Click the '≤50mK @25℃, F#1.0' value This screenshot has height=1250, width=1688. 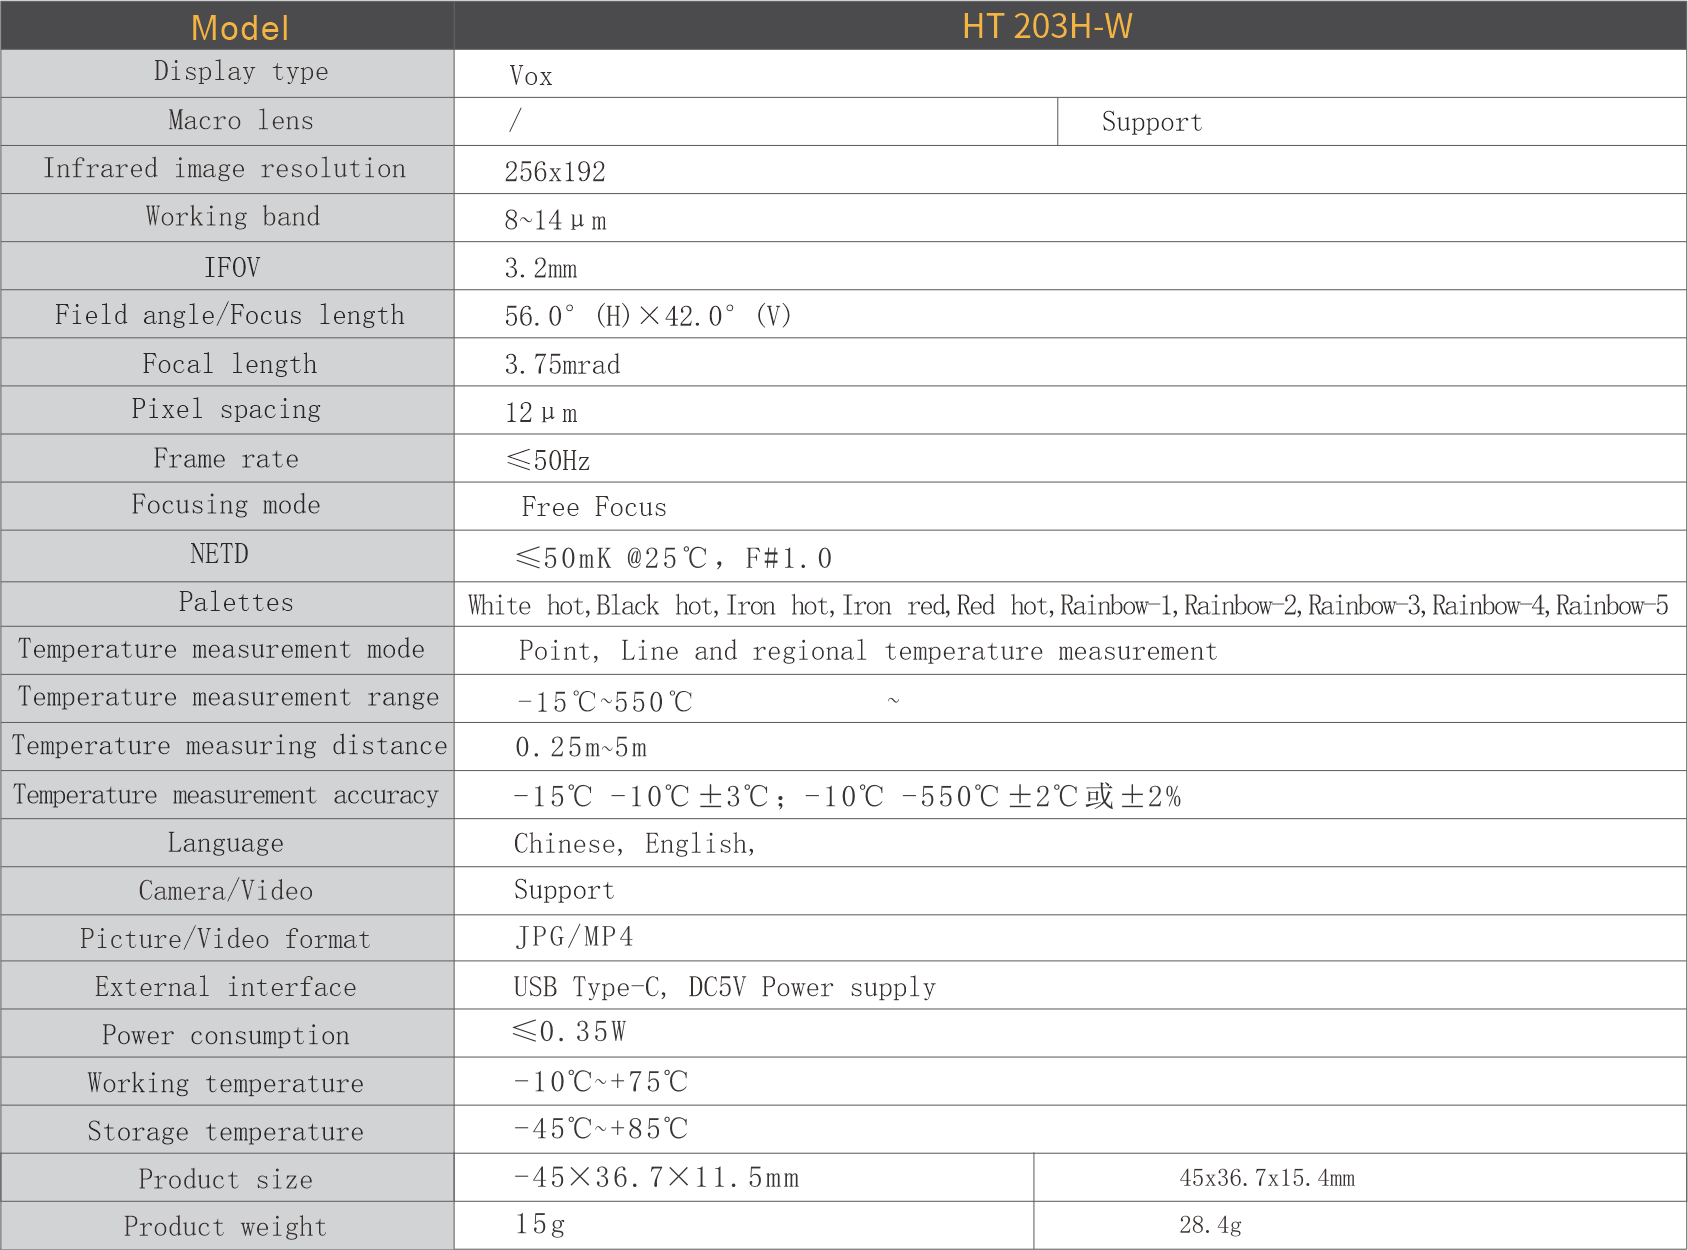[673, 558]
